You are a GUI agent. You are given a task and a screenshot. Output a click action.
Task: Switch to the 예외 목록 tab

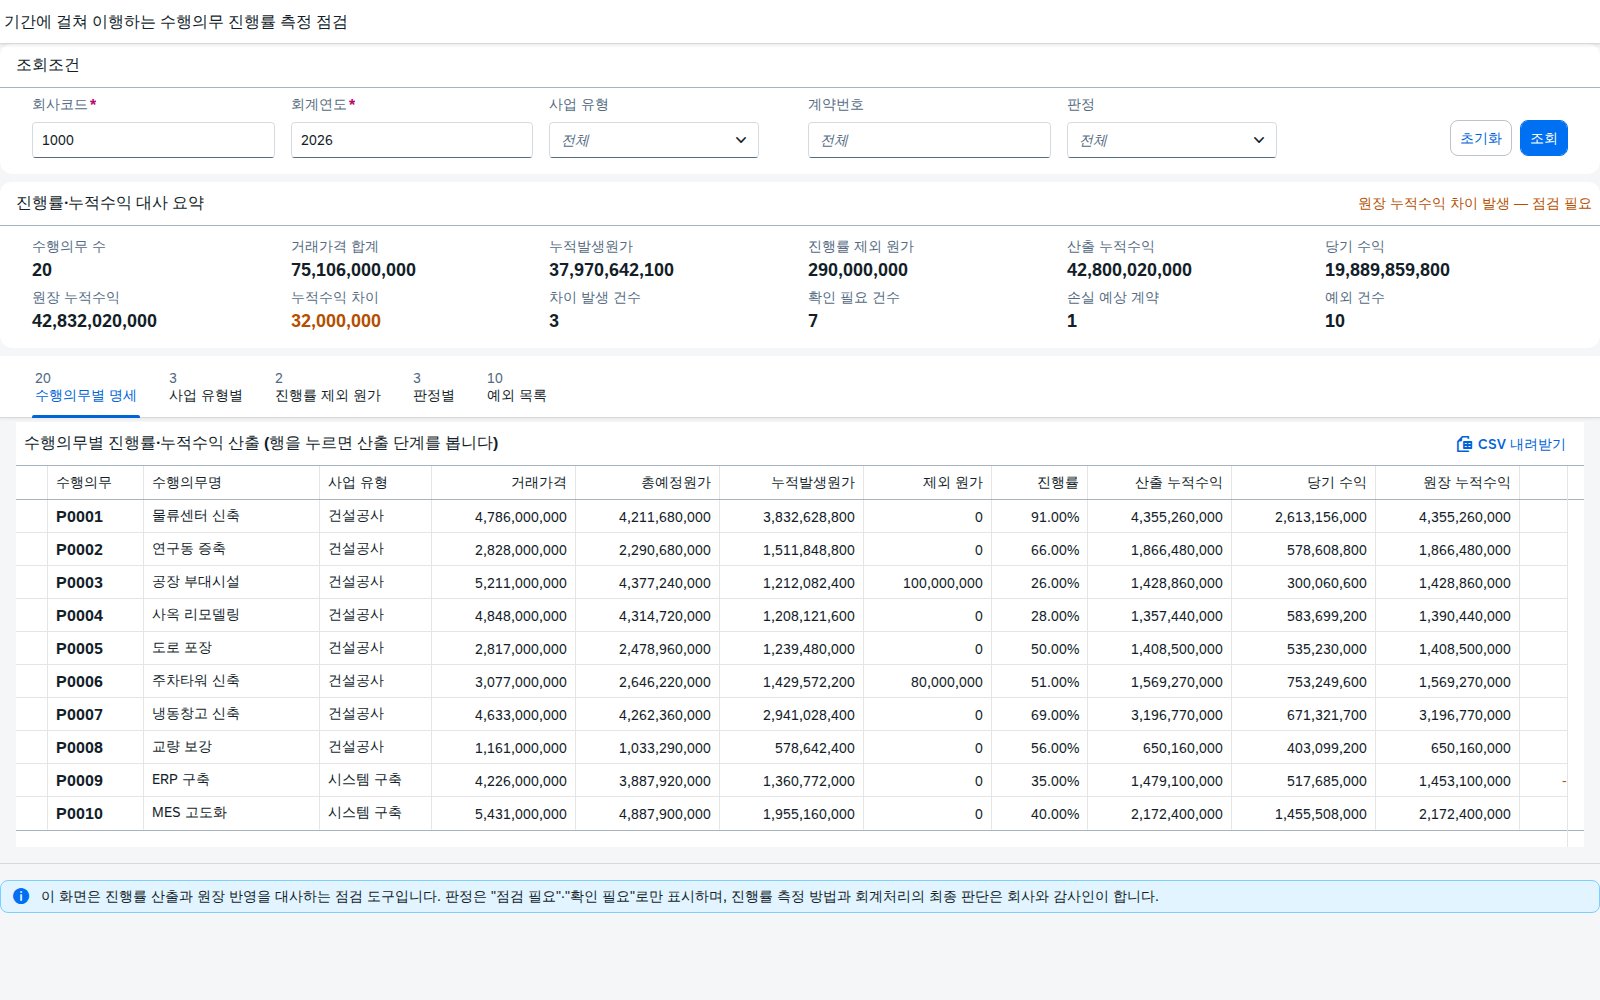point(517,387)
